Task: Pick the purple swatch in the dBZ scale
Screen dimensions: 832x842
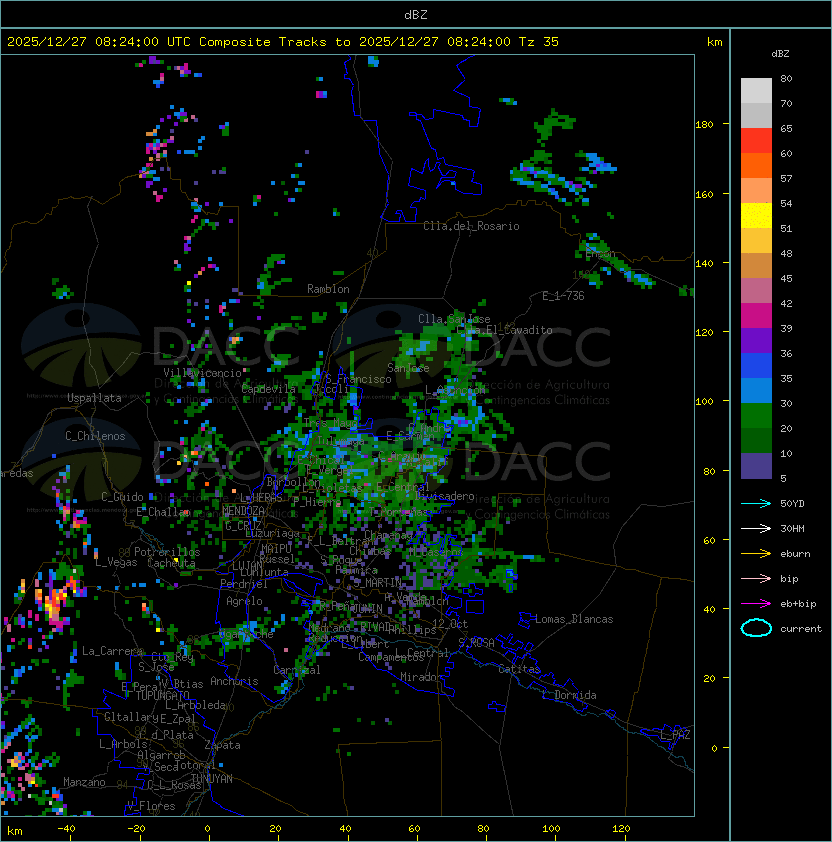Action: (756, 340)
